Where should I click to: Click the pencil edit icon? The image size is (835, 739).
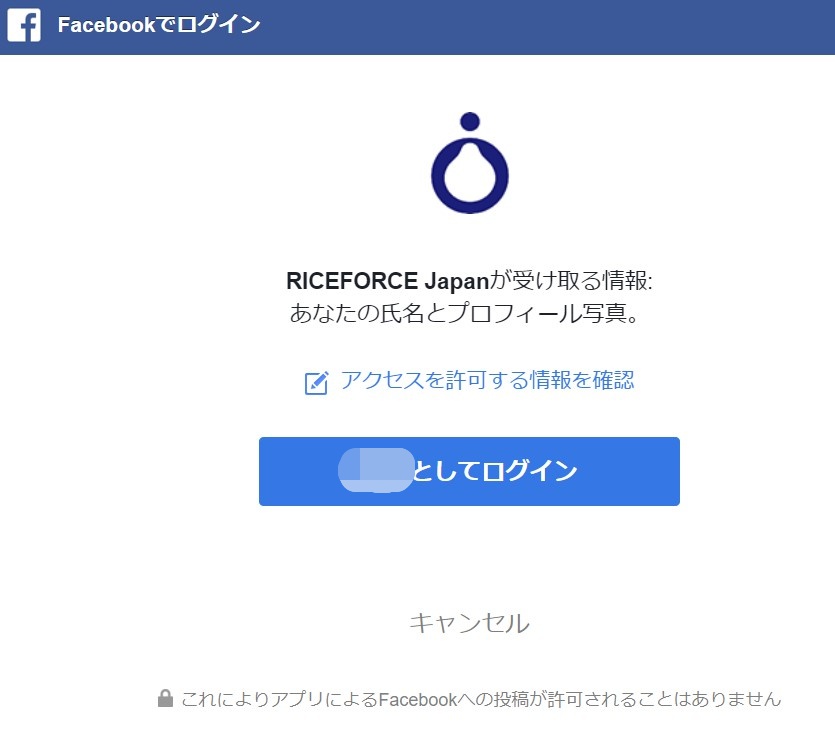316,382
